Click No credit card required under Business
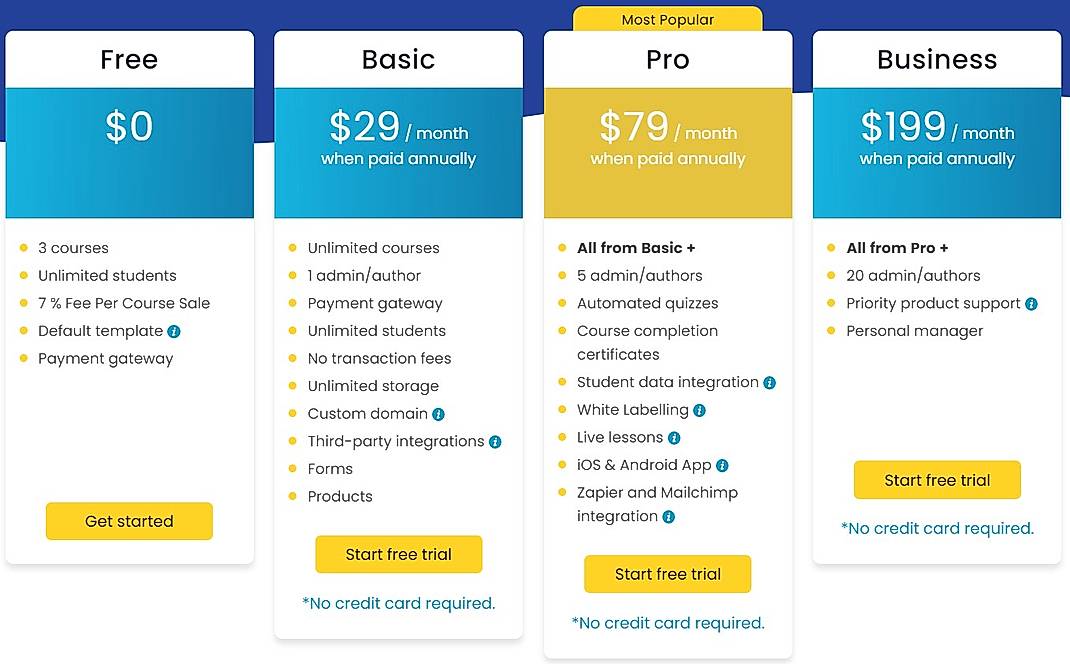This screenshot has width=1070, height=664. pyautogui.click(x=936, y=528)
